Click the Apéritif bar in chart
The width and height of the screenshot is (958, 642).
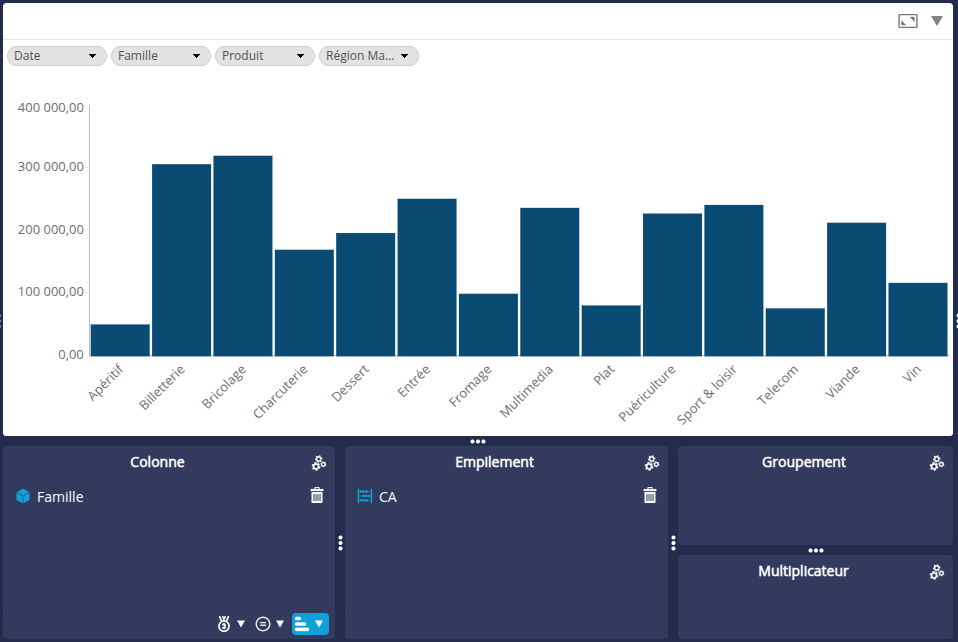tap(120, 340)
